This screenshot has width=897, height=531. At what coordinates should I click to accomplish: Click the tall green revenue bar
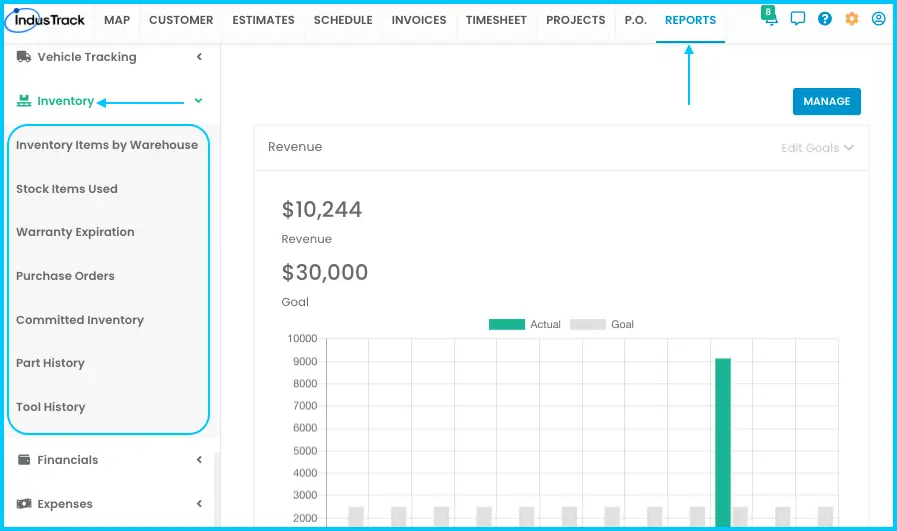pyautogui.click(x=723, y=442)
